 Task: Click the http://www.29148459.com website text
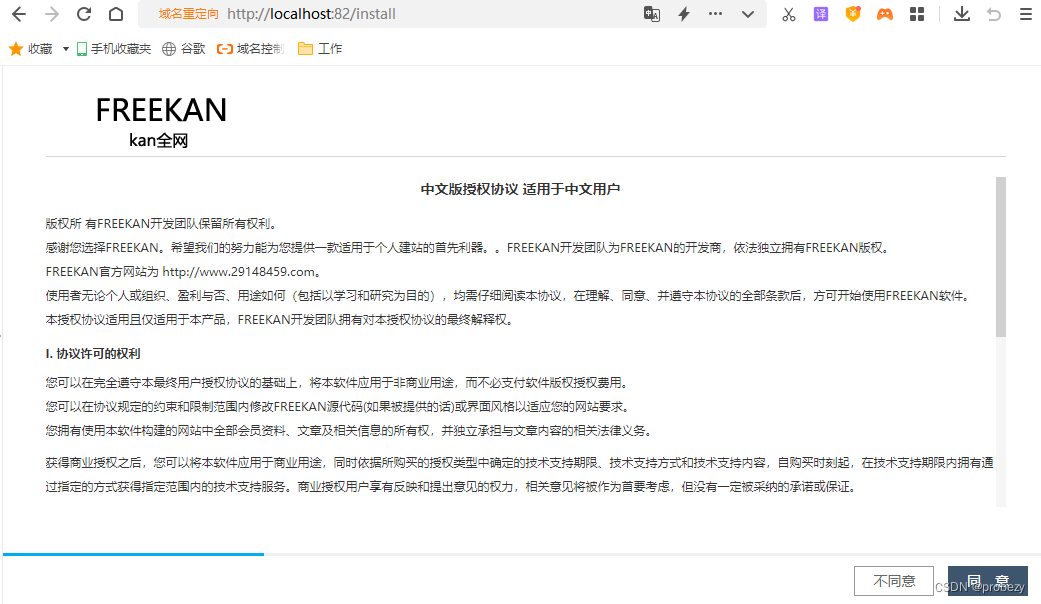pyautogui.click(x=238, y=271)
